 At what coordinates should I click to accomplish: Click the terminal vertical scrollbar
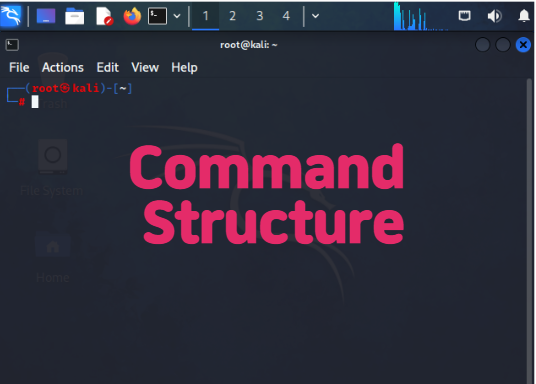click(530, 231)
